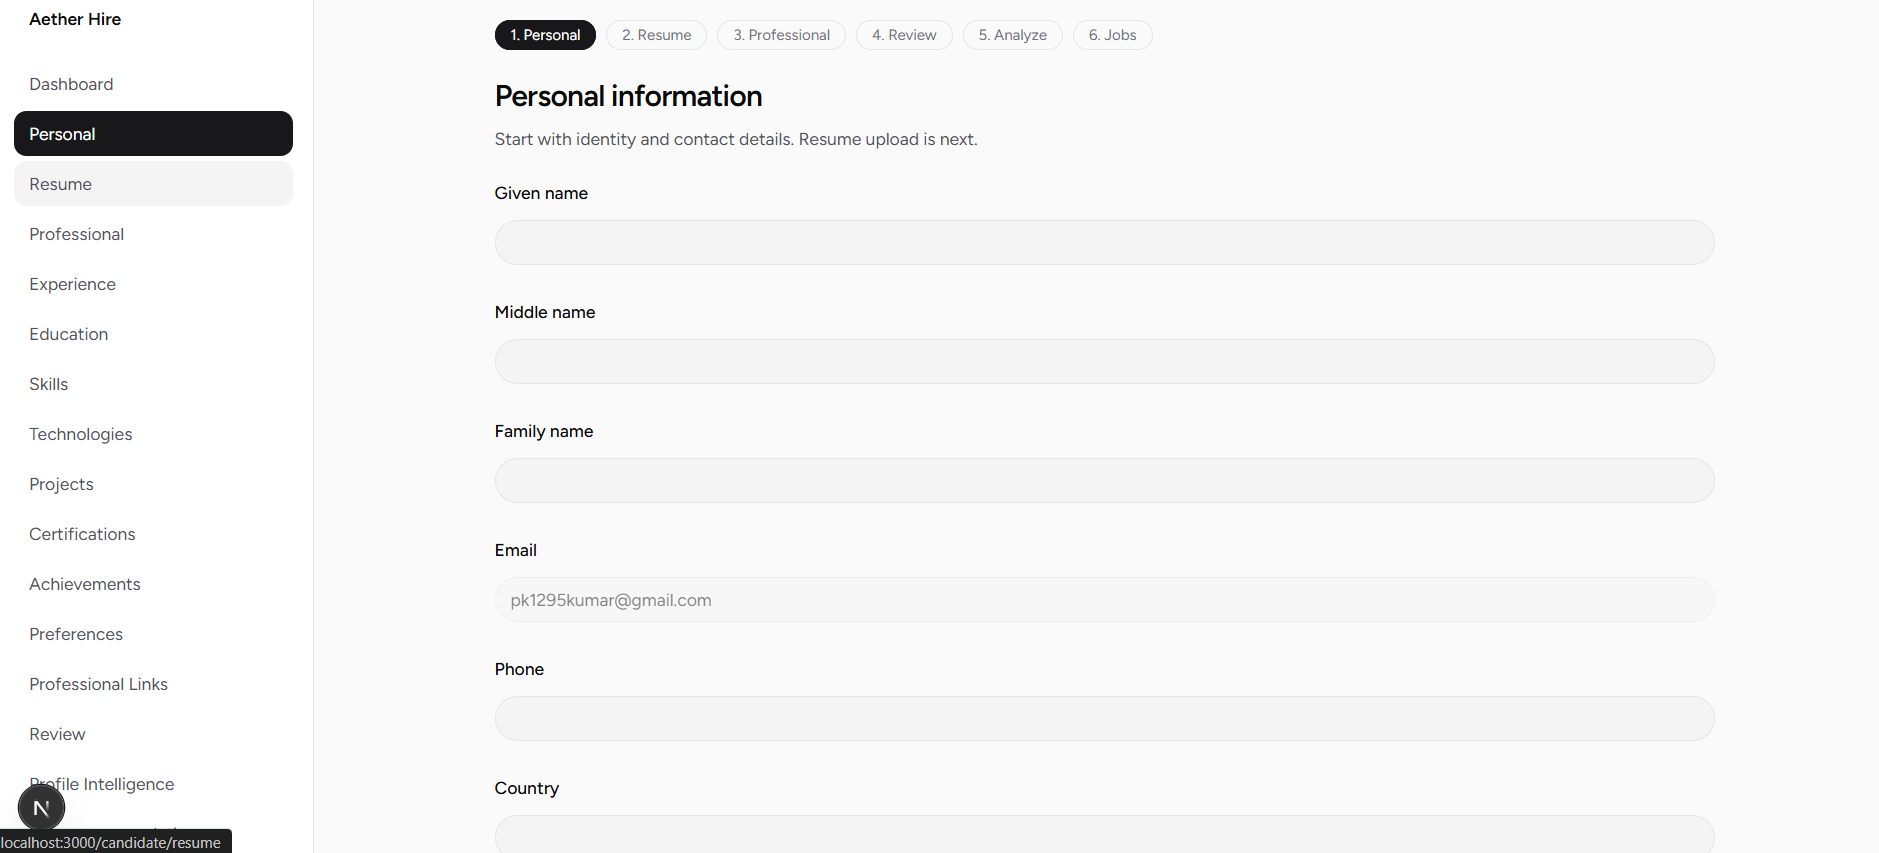Select Personal in the sidebar
The image size is (1879, 853).
(153, 134)
